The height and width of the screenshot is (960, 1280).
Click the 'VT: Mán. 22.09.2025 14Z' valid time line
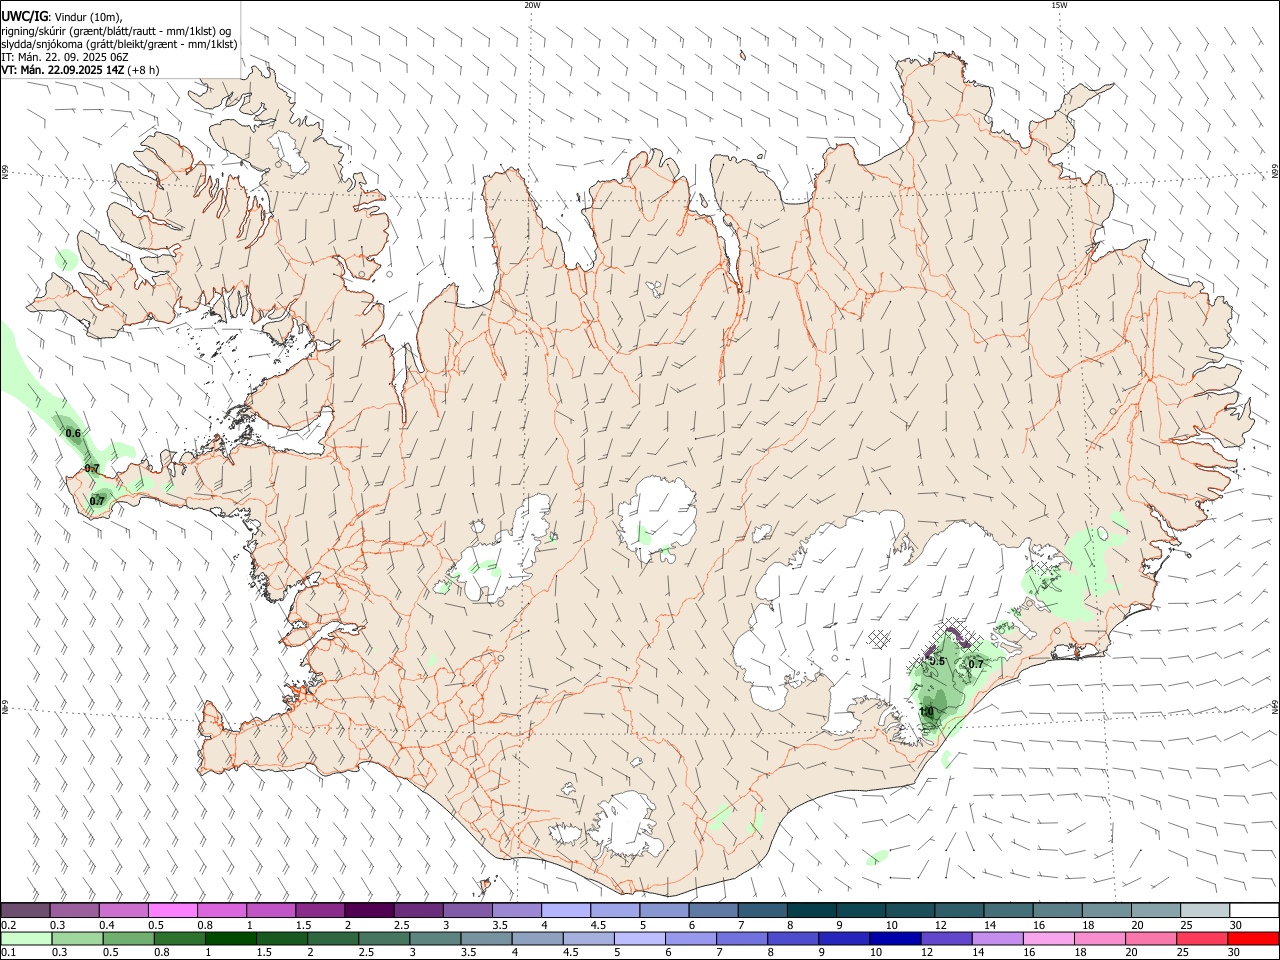point(62,70)
